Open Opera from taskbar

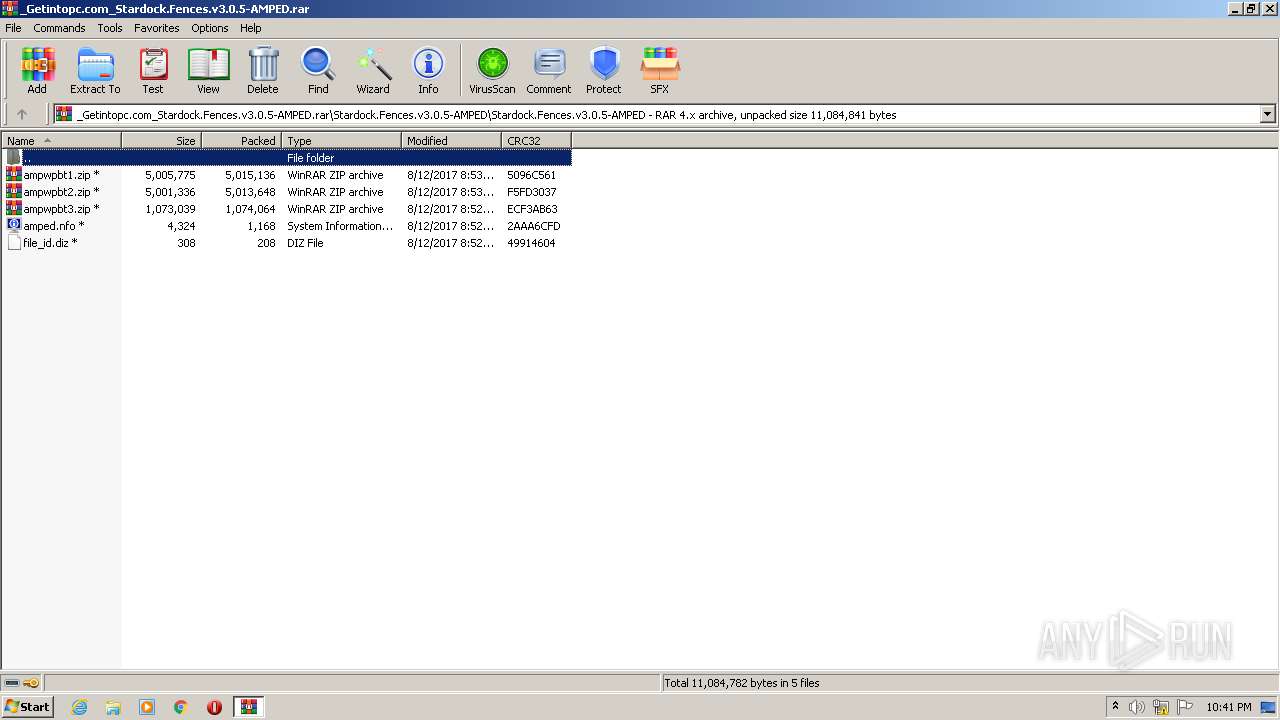click(214, 707)
